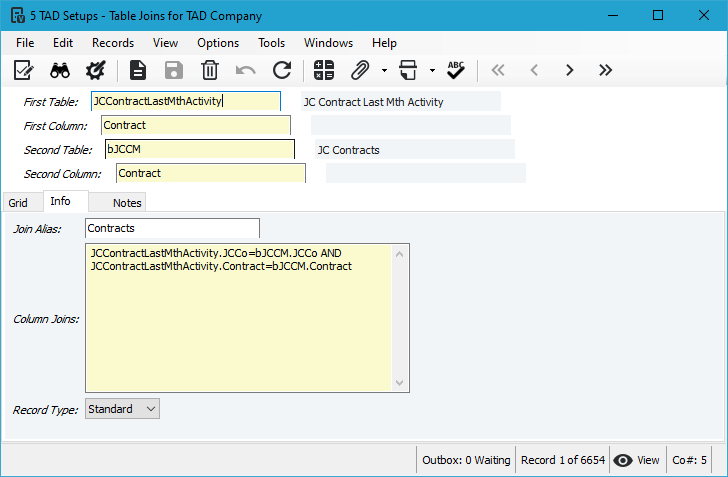Jump to the first record with double-left arrows
Image resolution: width=728 pixels, height=477 pixels.
(498, 70)
